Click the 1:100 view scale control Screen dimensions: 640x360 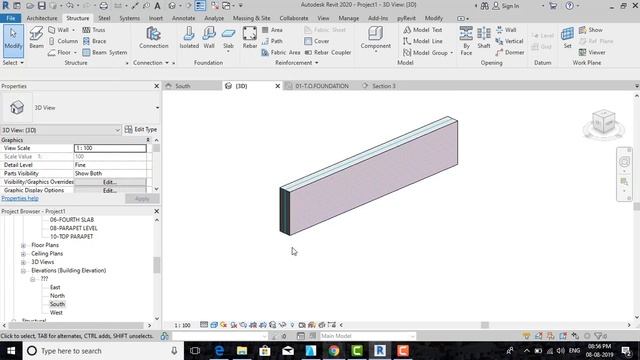[182, 325]
